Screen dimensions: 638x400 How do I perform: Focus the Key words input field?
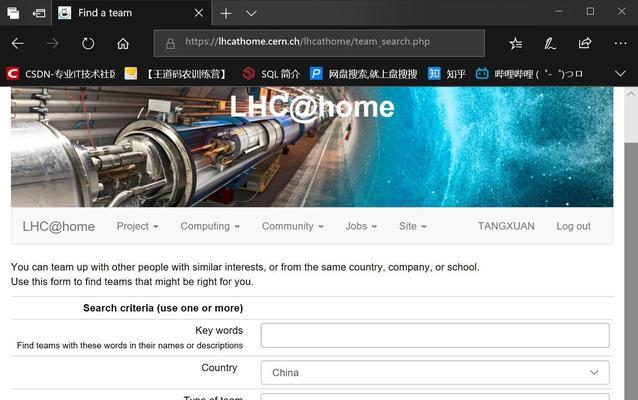pos(435,335)
